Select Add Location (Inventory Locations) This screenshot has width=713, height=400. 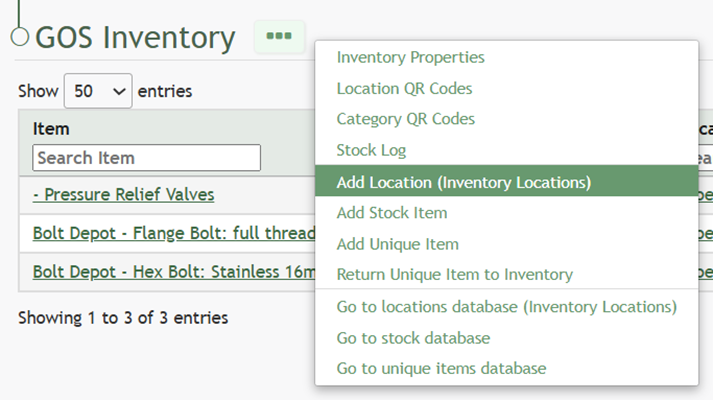pos(463,182)
